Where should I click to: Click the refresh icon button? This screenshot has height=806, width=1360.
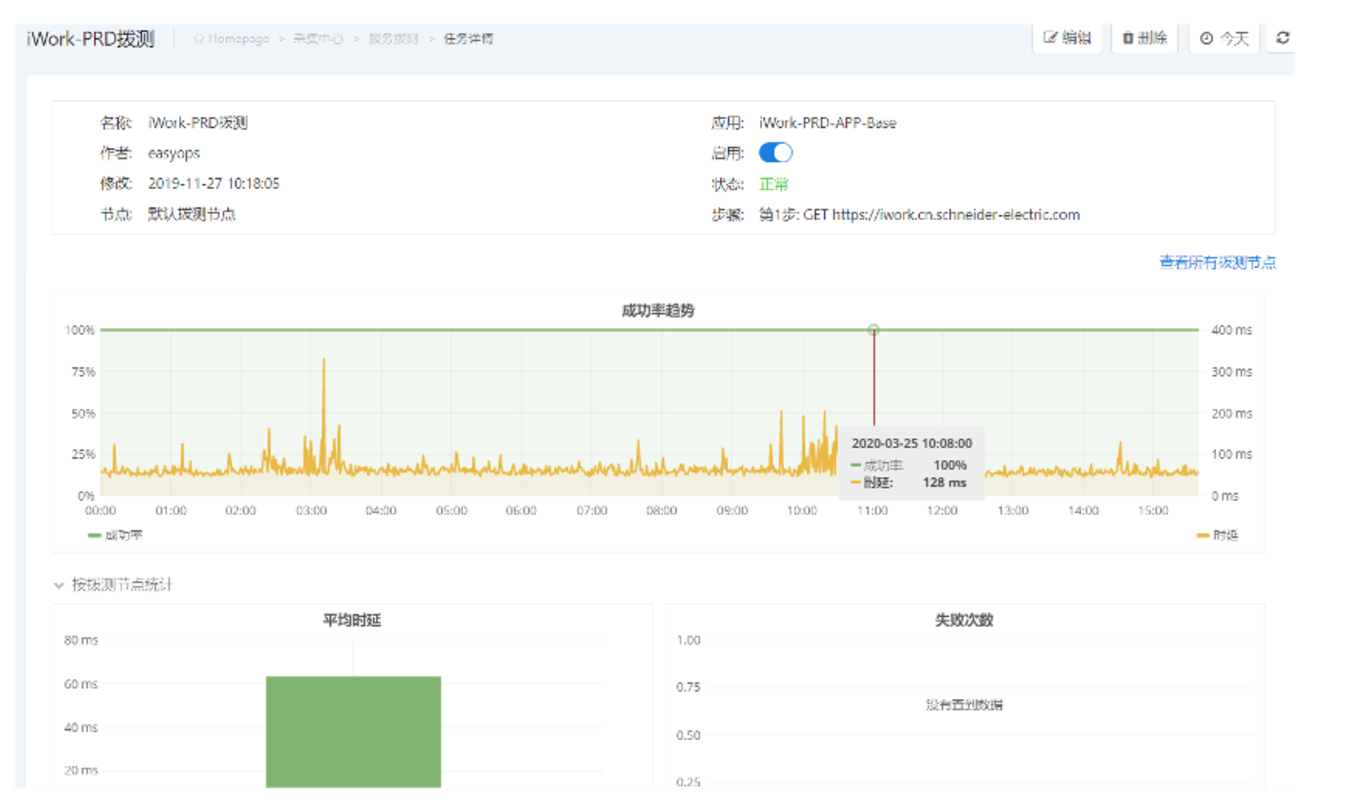pyautogui.click(x=1283, y=38)
